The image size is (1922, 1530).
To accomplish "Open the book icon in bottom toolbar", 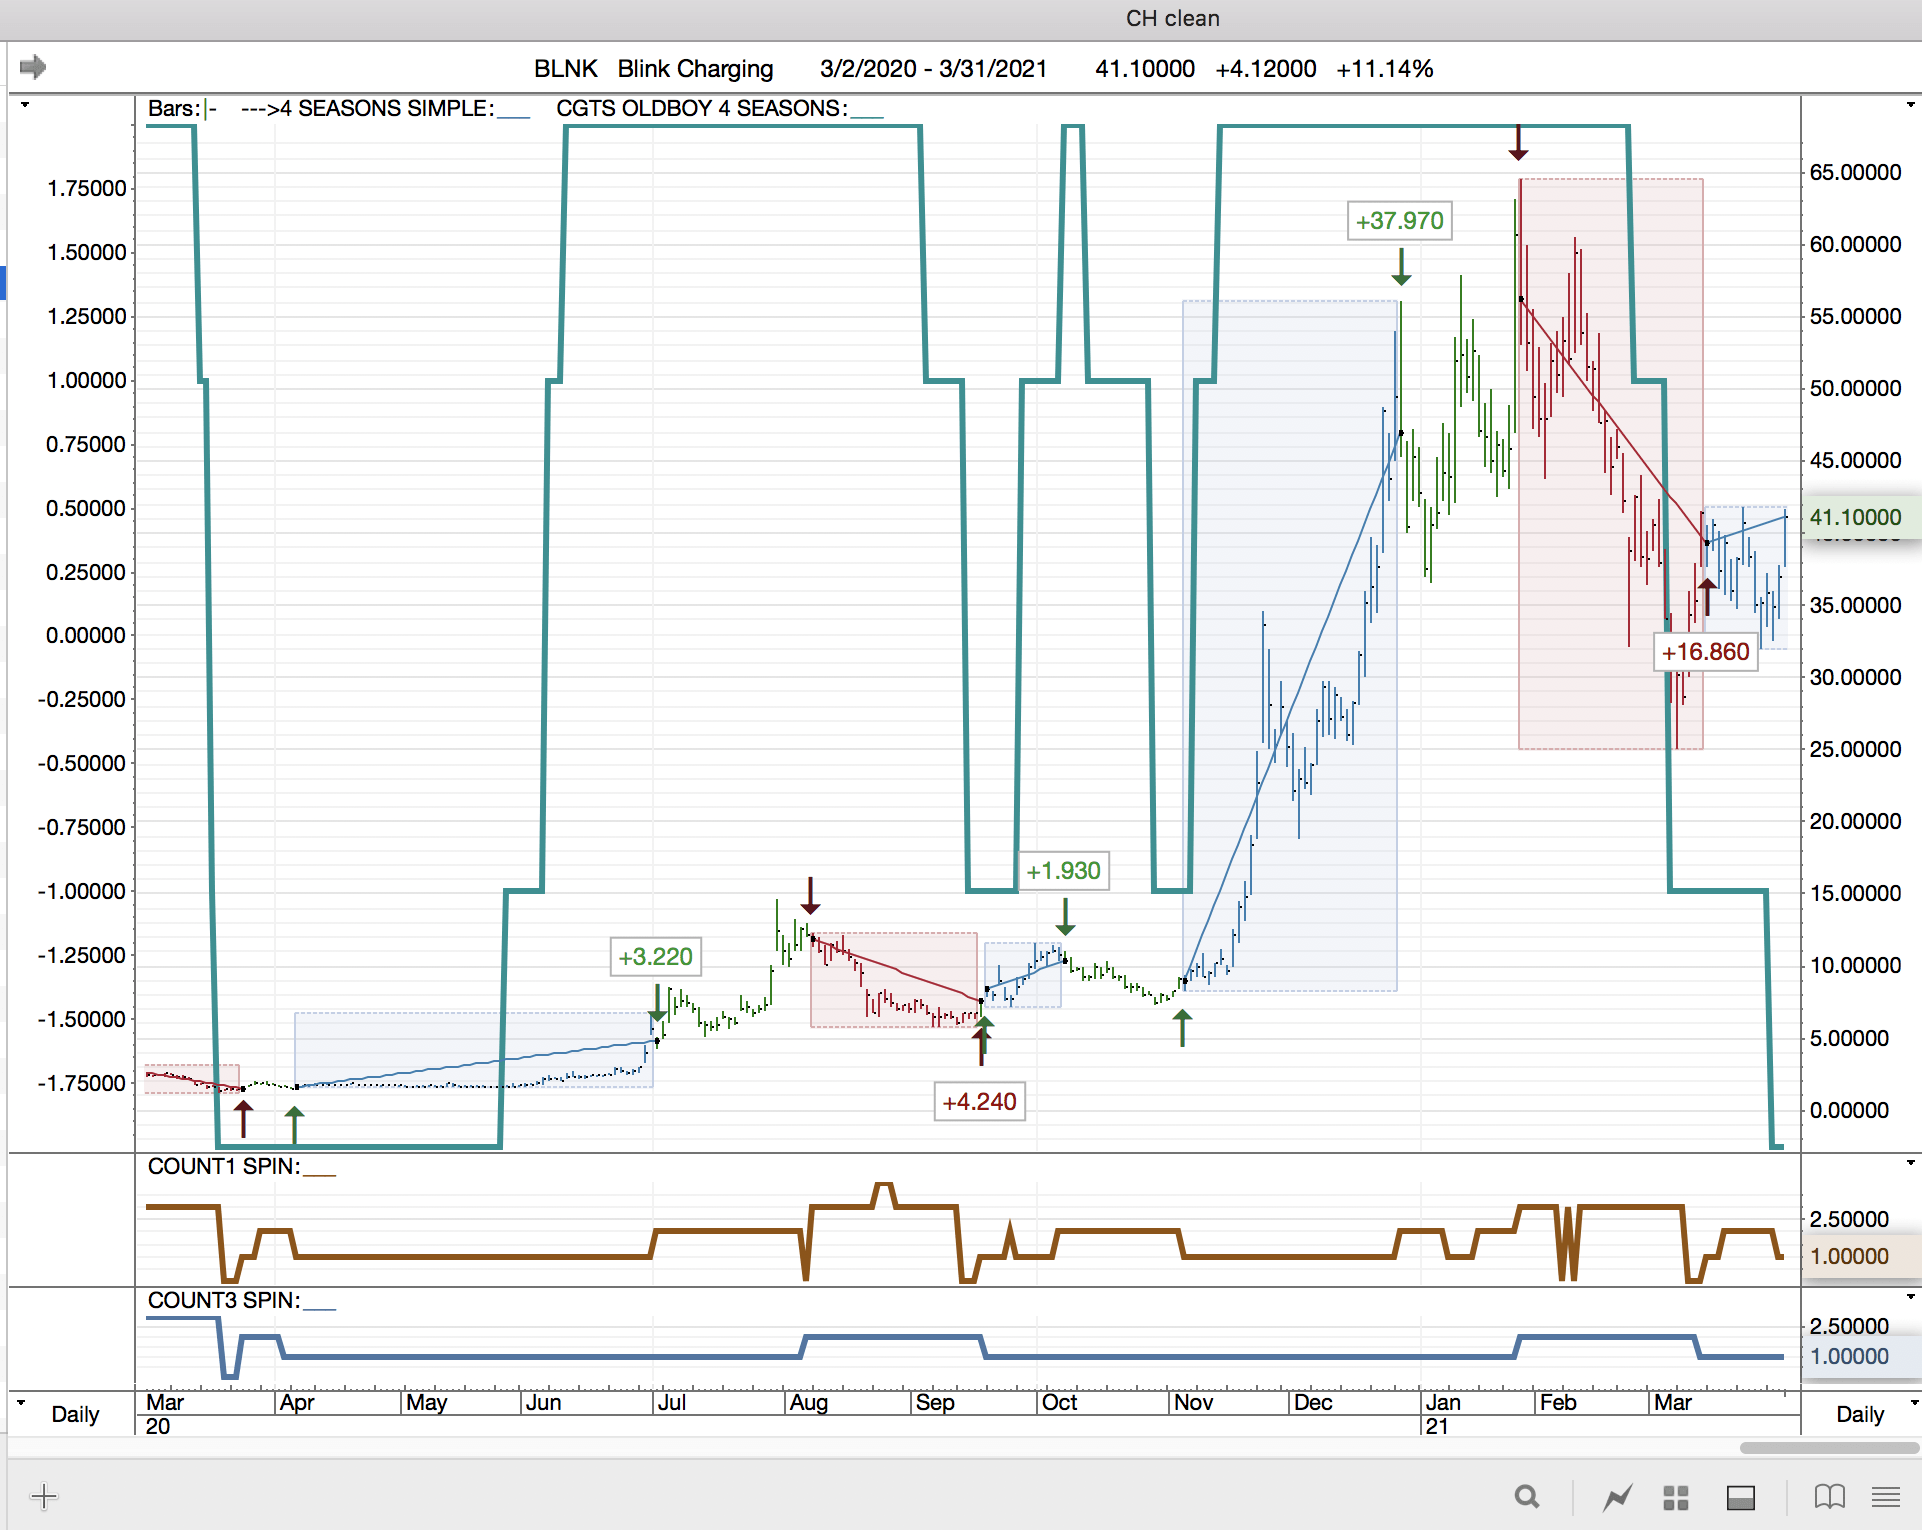I will (x=1829, y=1496).
